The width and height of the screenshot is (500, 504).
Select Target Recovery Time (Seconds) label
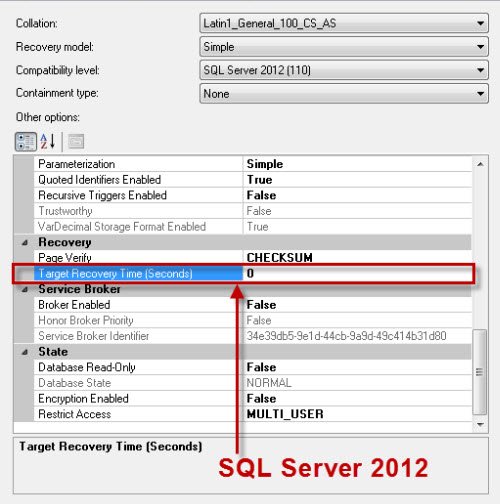pos(115,274)
